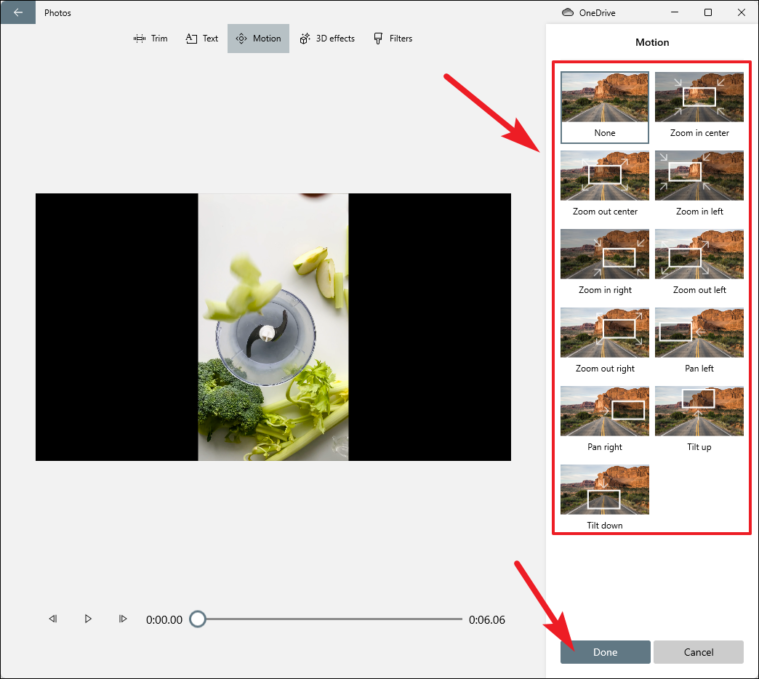Open the Trim tool
The height and width of the screenshot is (679, 759).
151,38
